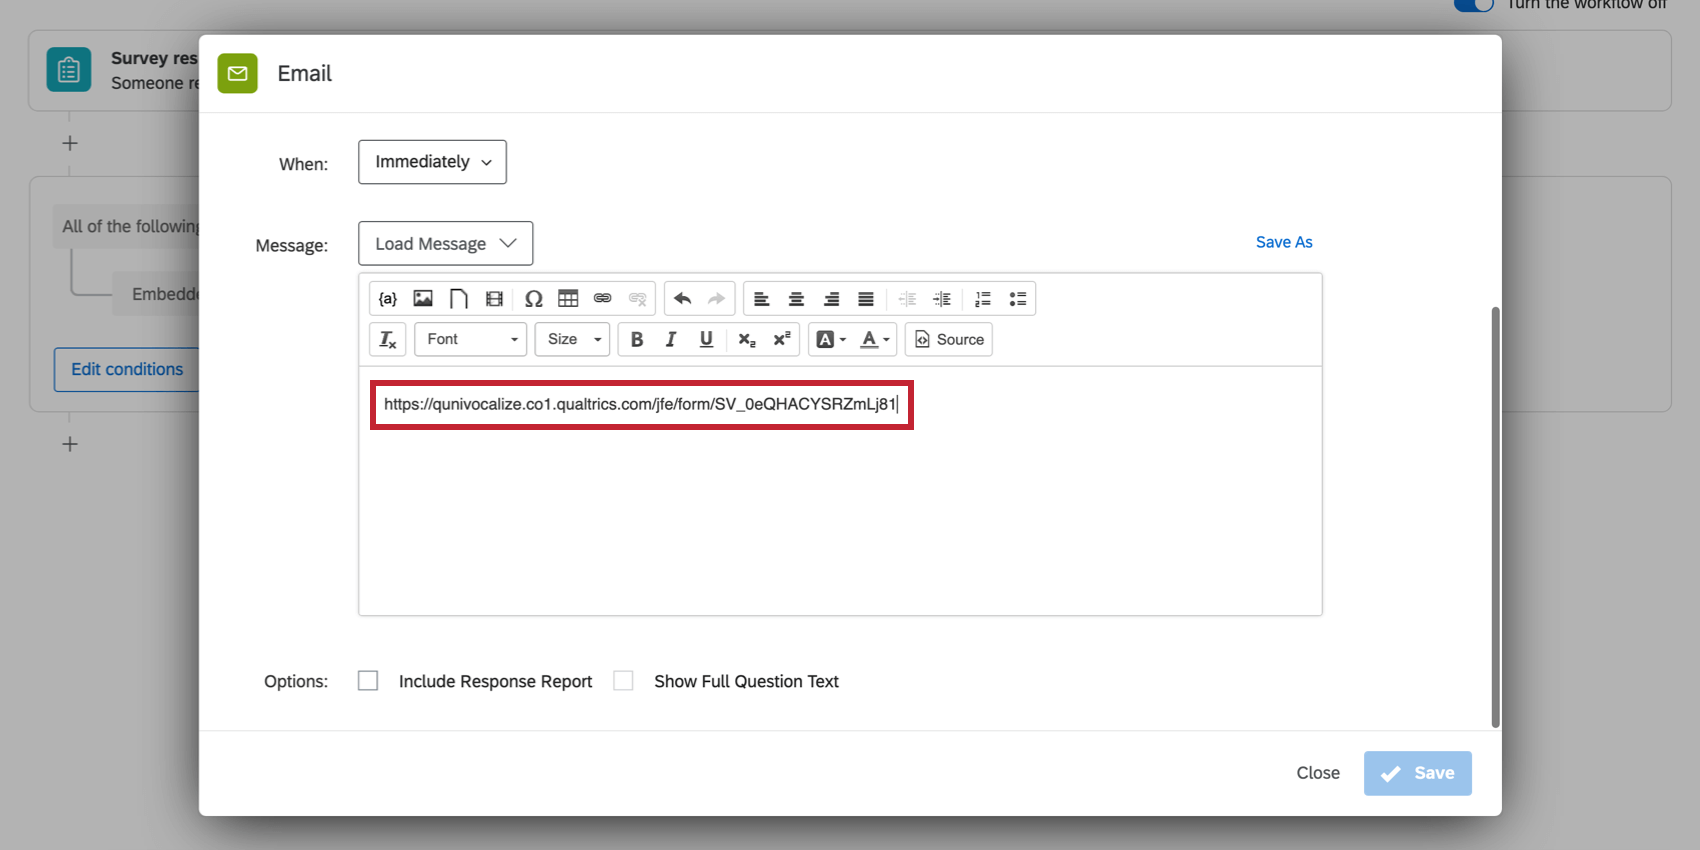1700x850 pixels.
Task: Insert media with the film strip icon
Action: pos(494,299)
